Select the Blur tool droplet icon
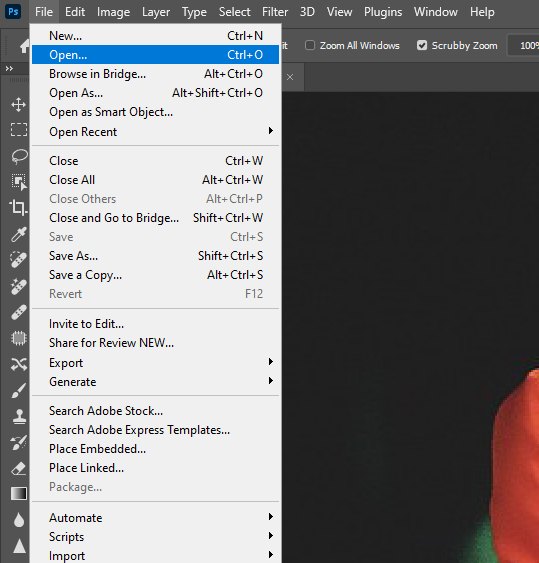Image resolution: width=539 pixels, height=563 pixels. coord(19,520)
